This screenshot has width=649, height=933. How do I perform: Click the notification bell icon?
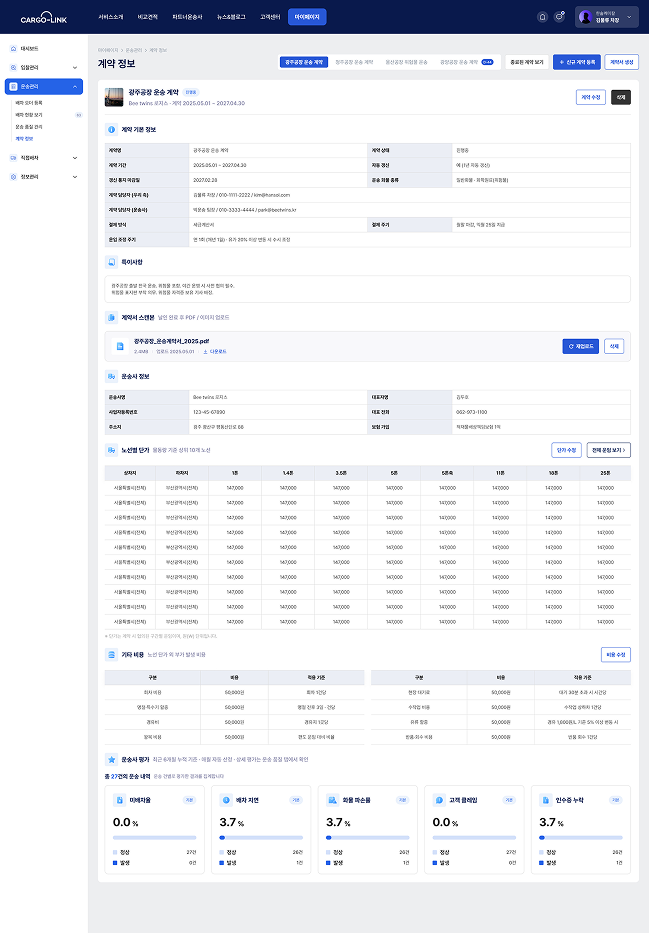pos(542,17)
